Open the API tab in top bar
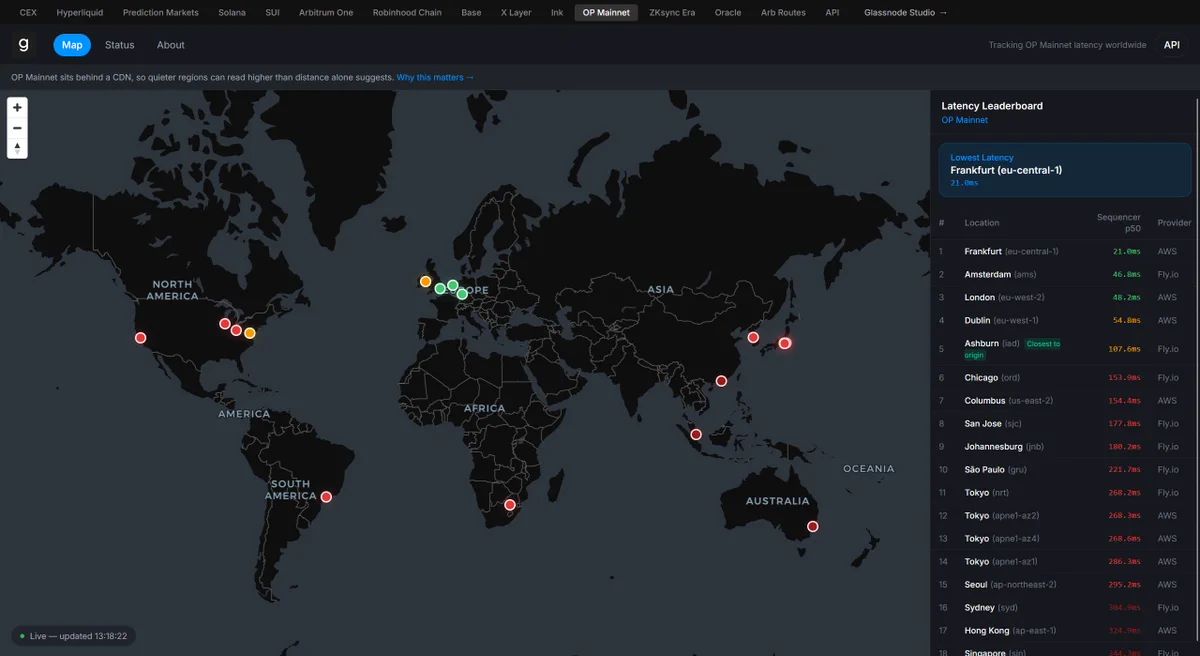The image size is (1200, 656). (x=832, y=13)
